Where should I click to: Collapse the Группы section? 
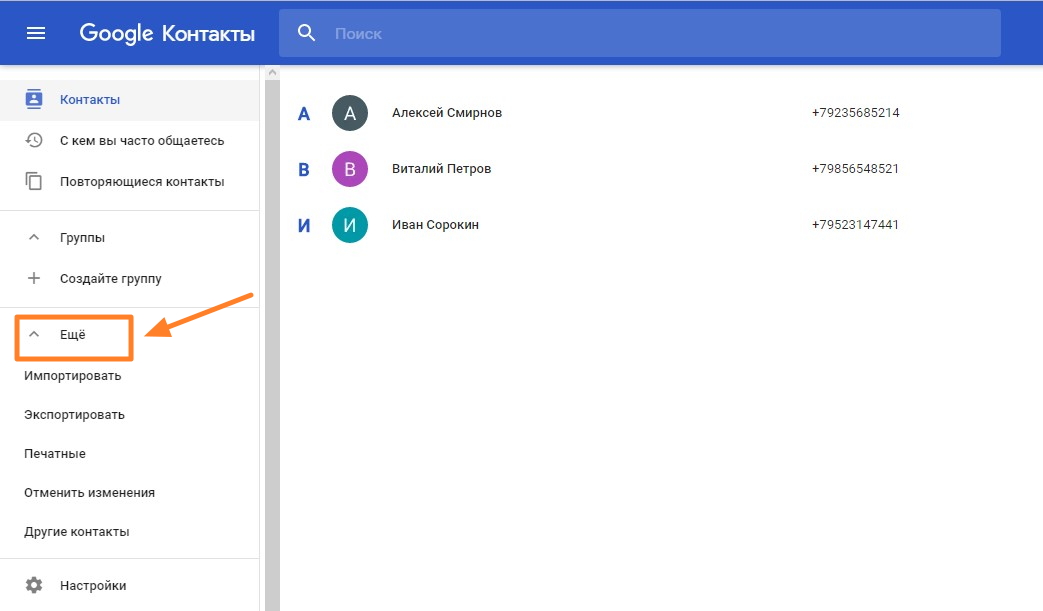34,237
